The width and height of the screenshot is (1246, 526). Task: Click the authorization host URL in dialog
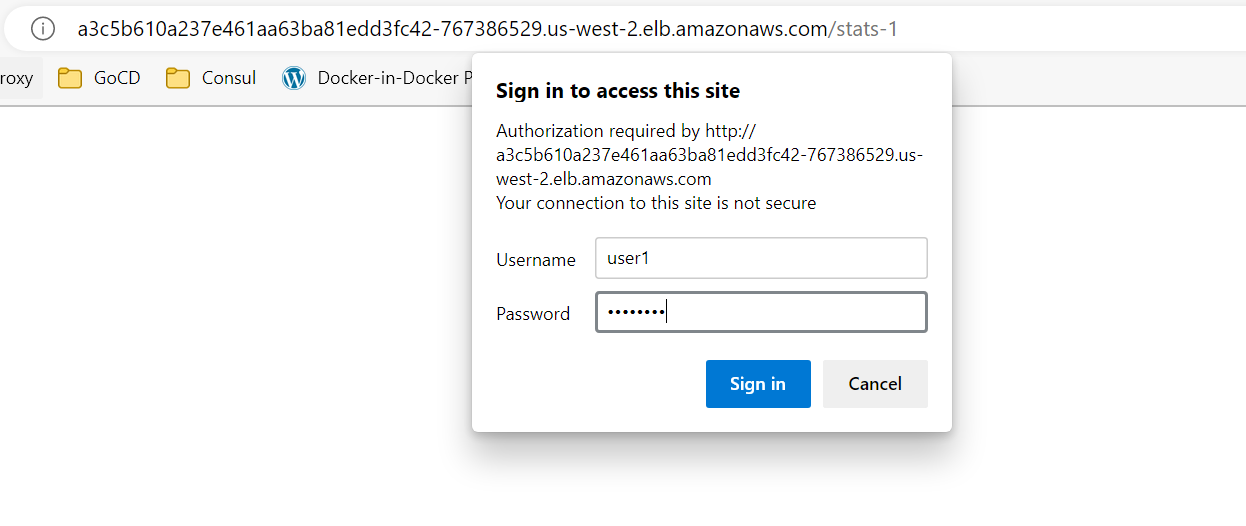tap(709, 155)
